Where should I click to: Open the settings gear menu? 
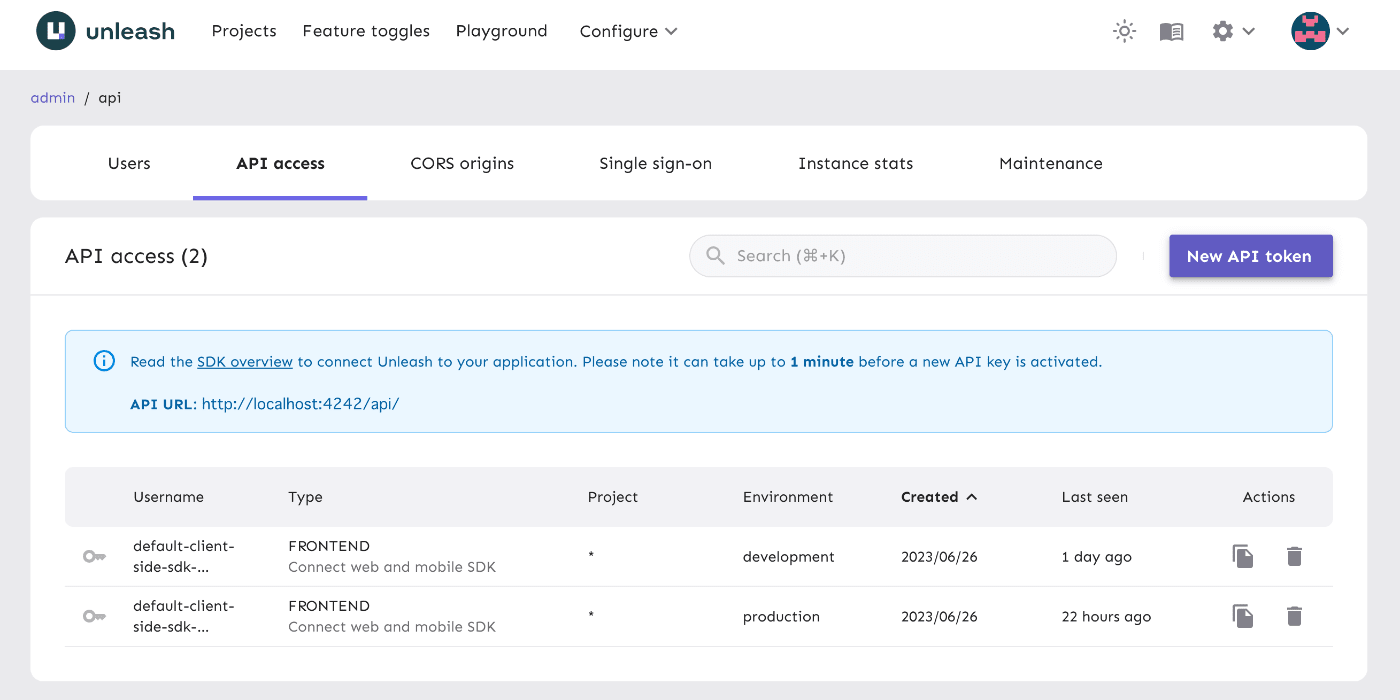[x=1222, y=31]
